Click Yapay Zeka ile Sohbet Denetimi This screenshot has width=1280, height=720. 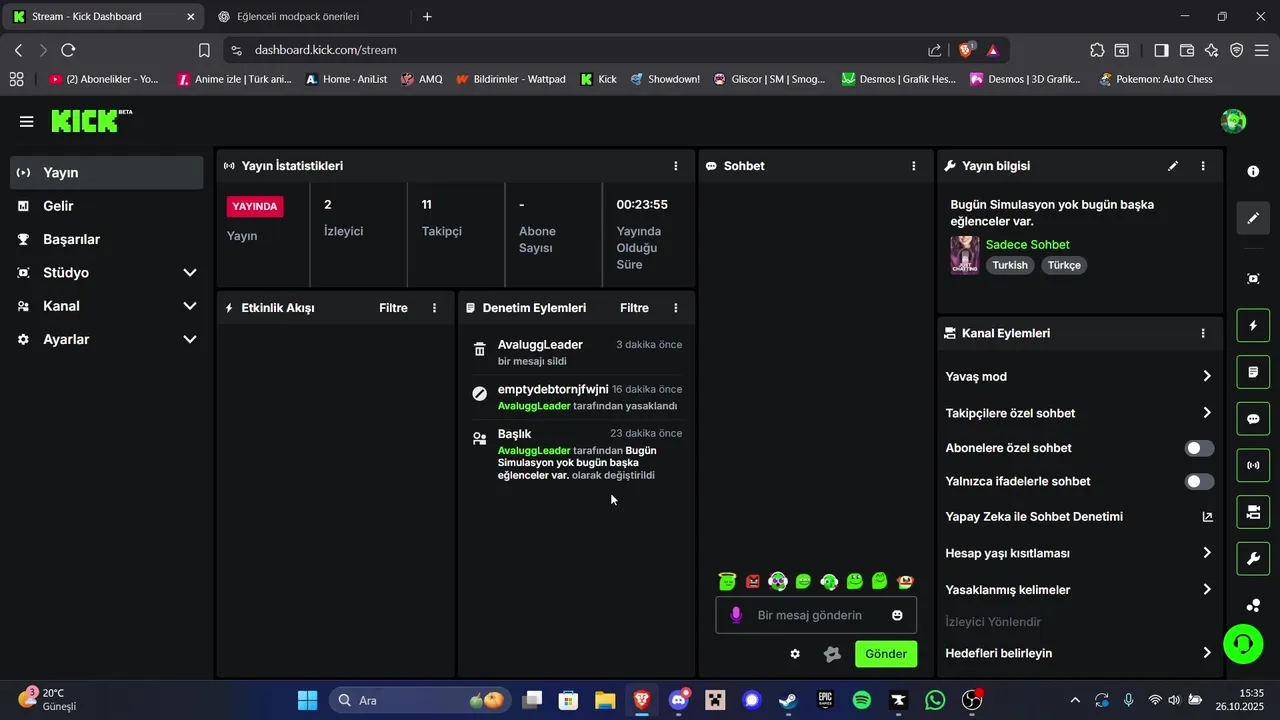(x=1034, y=517)
